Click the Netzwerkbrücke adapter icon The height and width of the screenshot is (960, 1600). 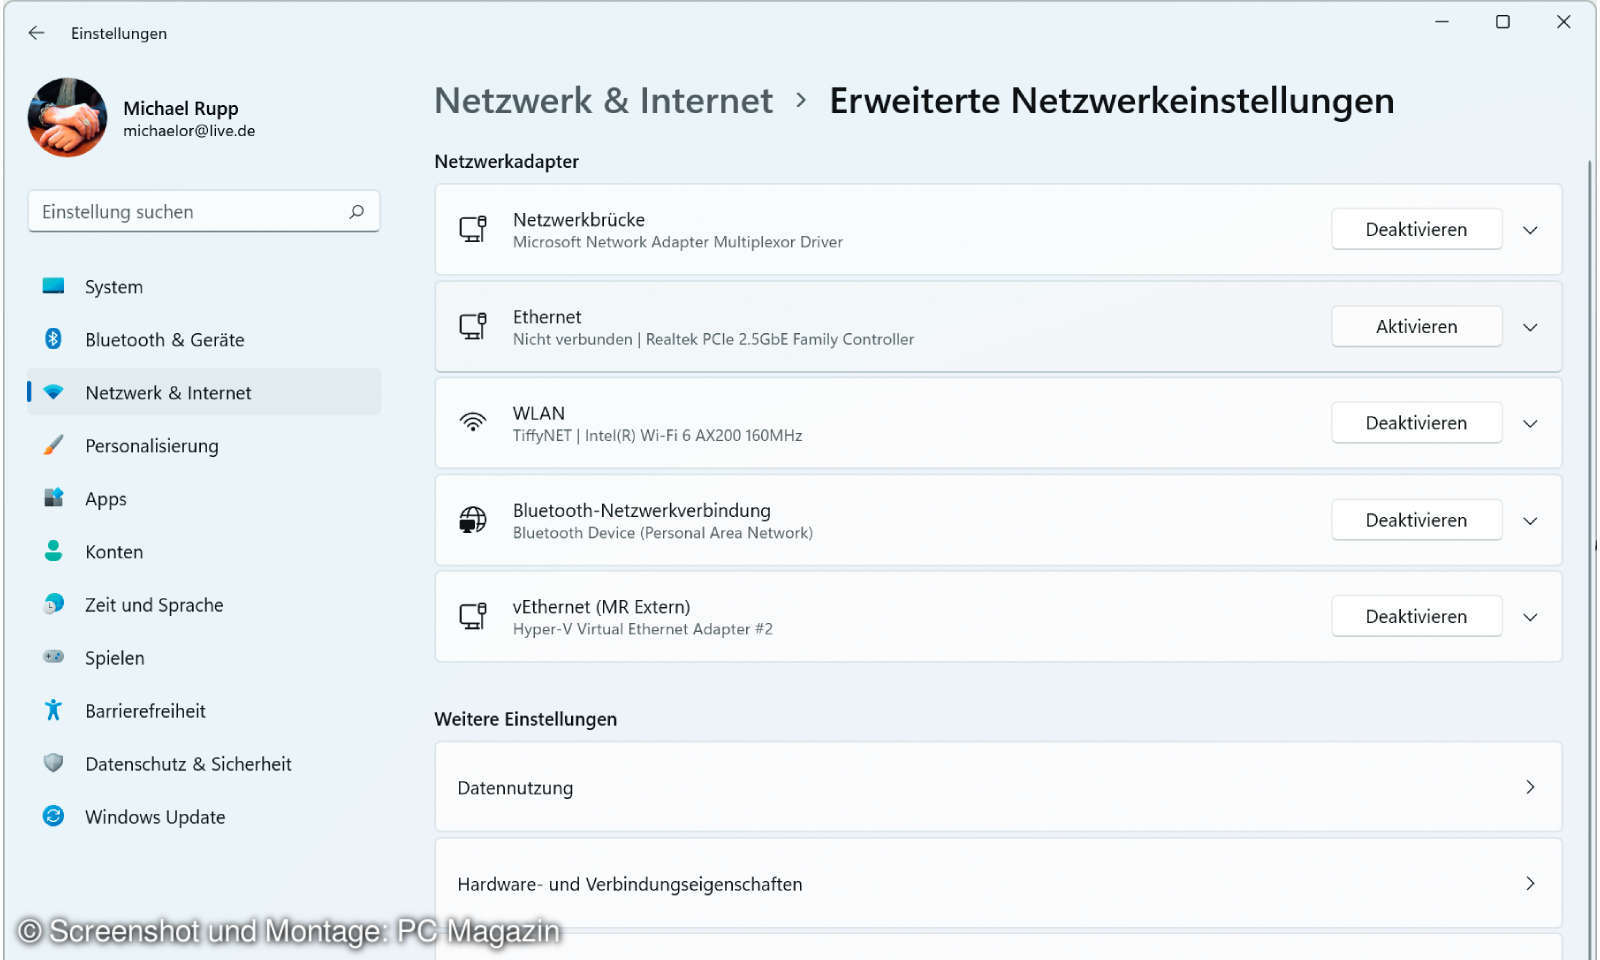point(473,229)
